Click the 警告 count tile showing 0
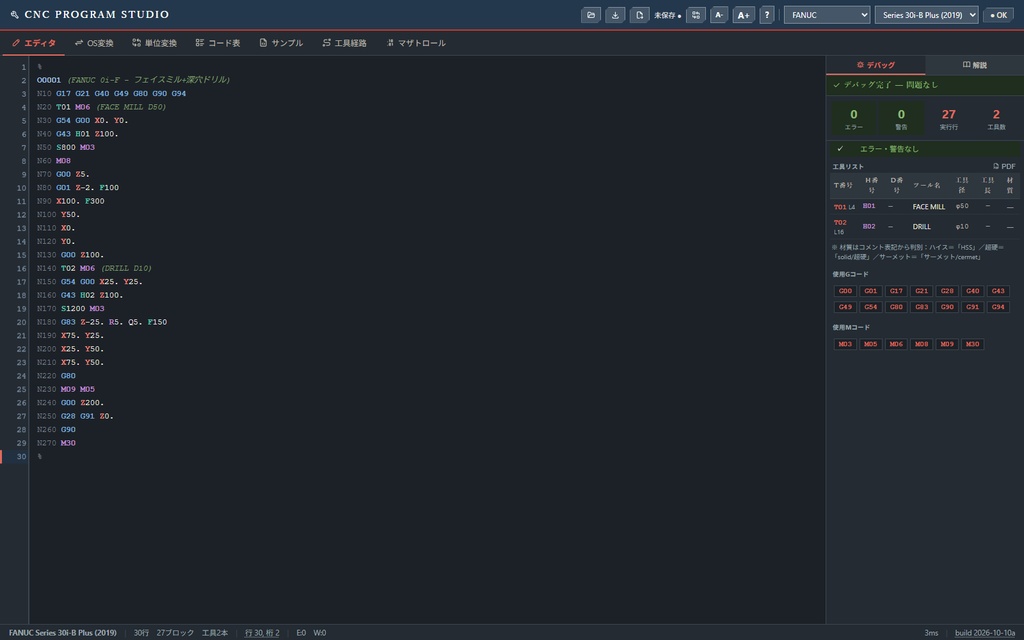 [x=901, y=119]
